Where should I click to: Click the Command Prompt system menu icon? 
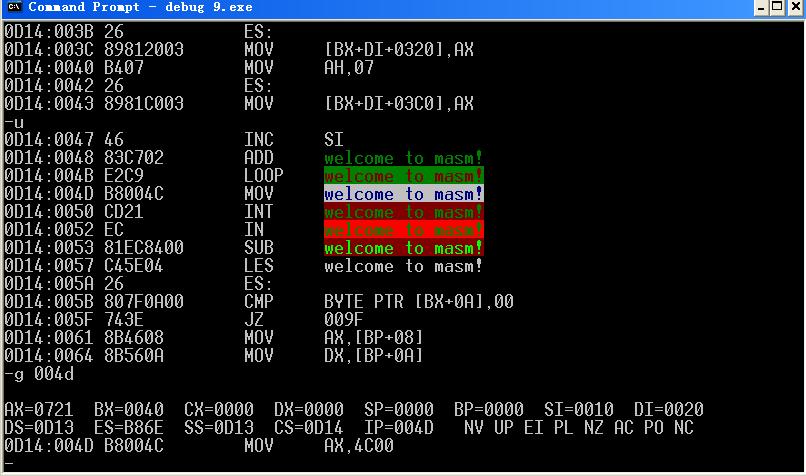pyautogui.click(x=14, y=7)
